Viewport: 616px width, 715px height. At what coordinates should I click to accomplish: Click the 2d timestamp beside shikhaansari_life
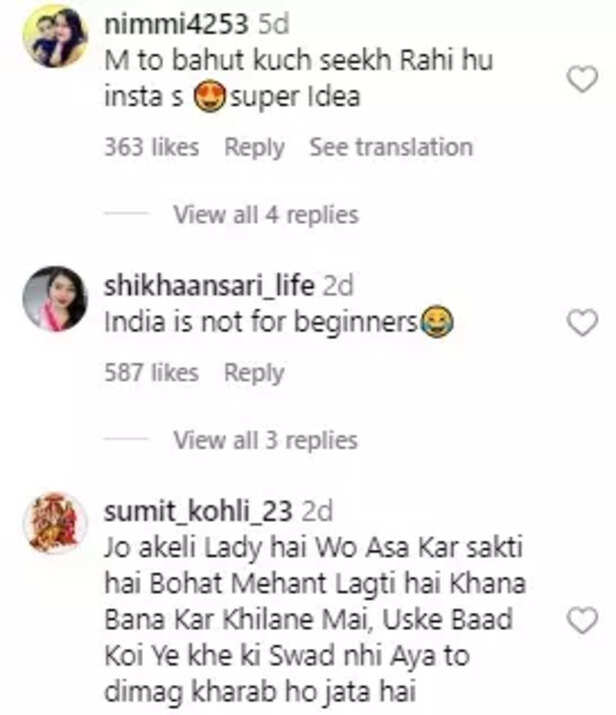click(339, 286)
